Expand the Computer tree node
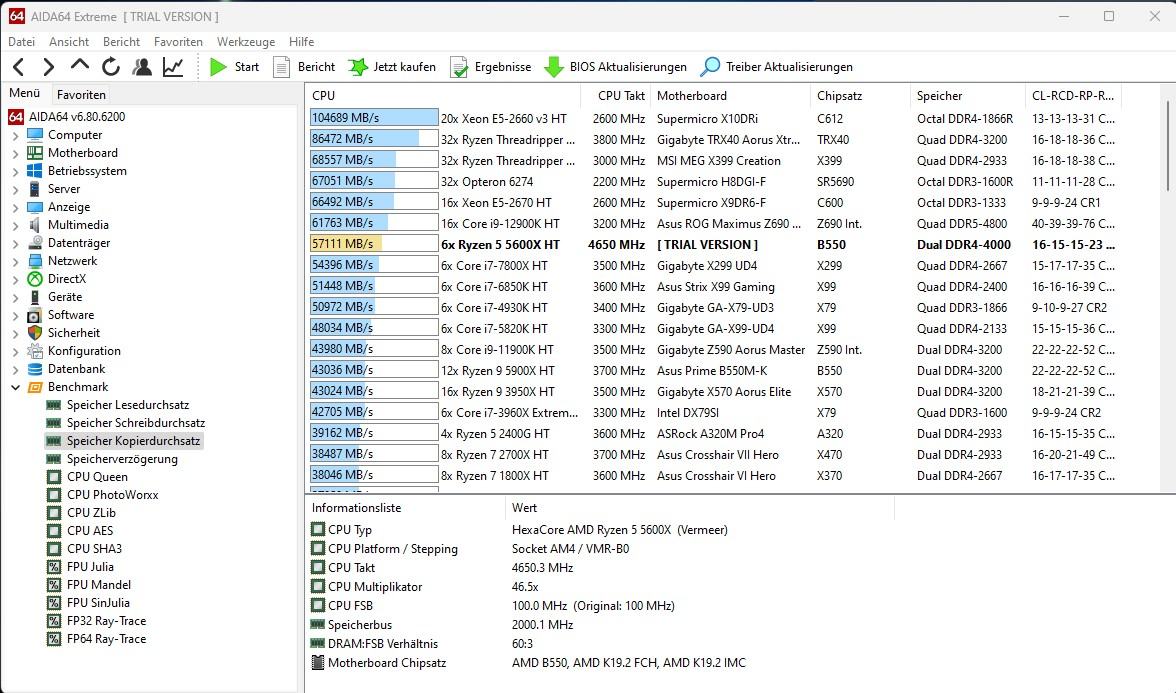 (16, 135)
